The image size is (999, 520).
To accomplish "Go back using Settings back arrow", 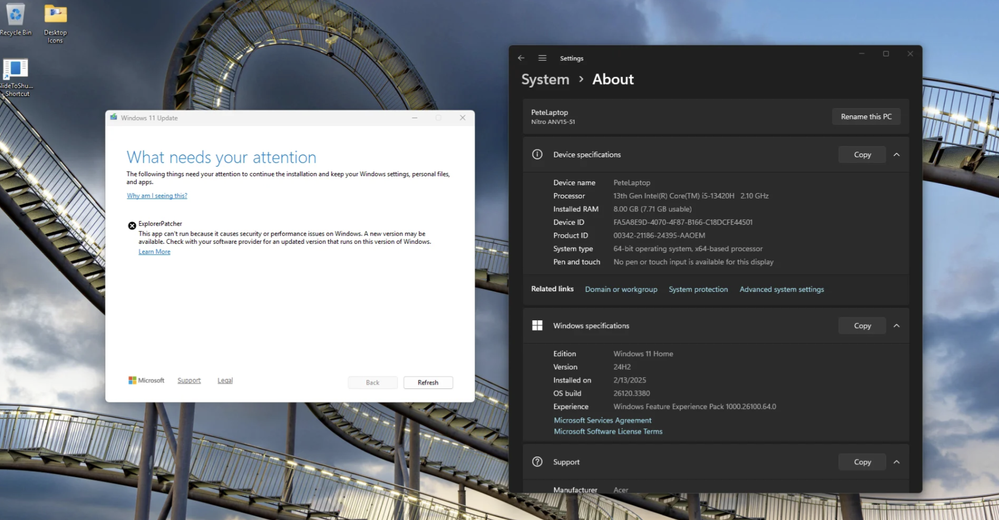I will (x=521, y=58).
